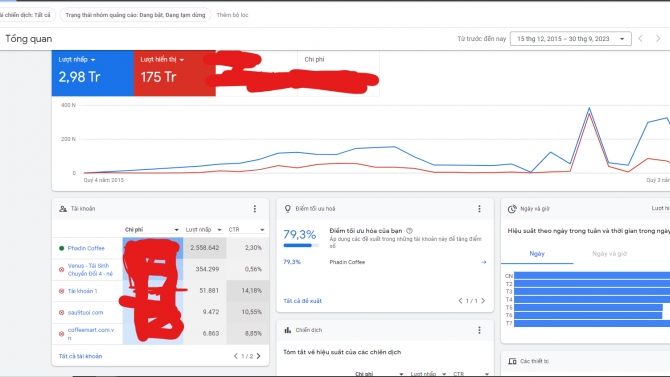Go to previous page of accounts list

coord(235,356)
